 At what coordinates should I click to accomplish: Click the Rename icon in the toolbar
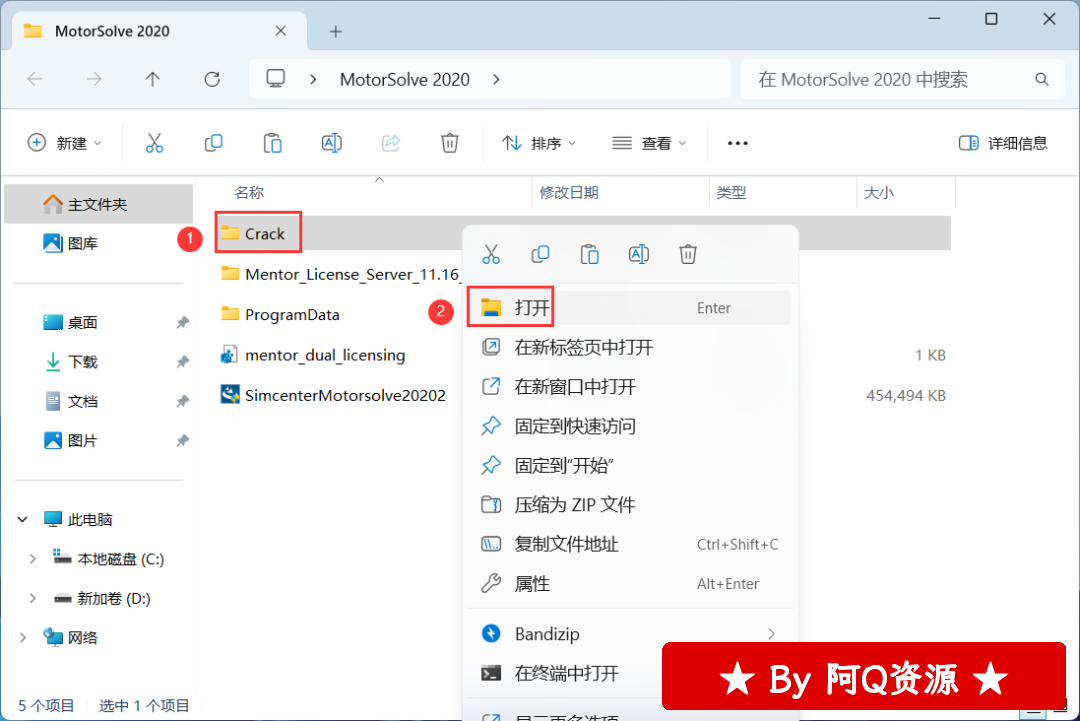coord(331,143)
